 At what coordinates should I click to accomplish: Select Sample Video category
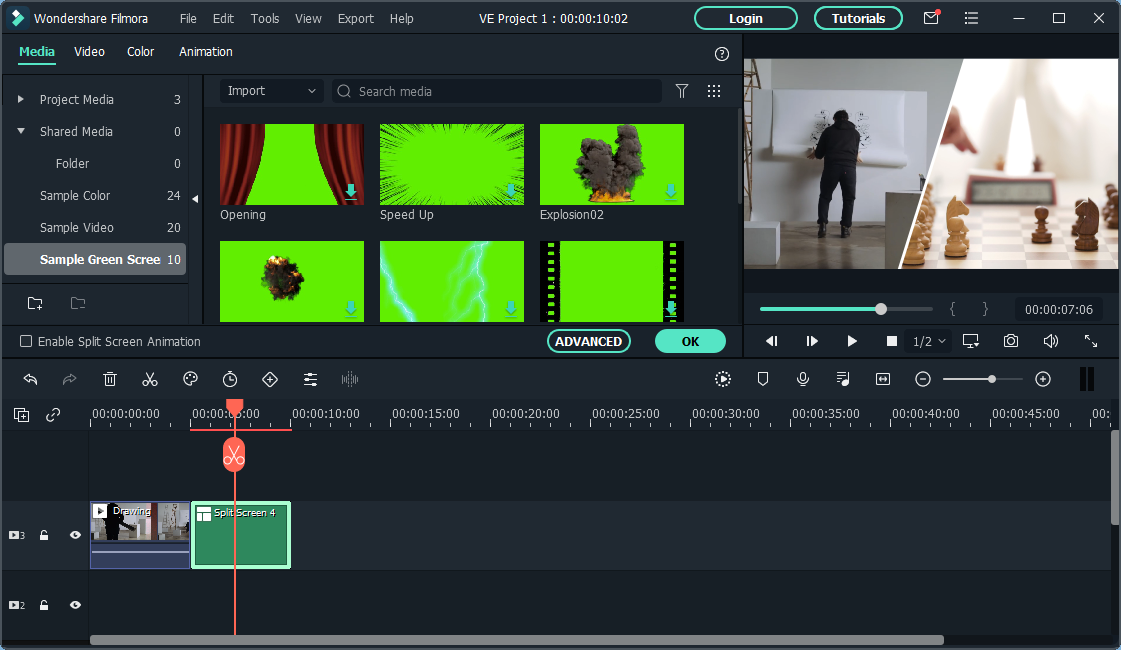pos(76,227)
